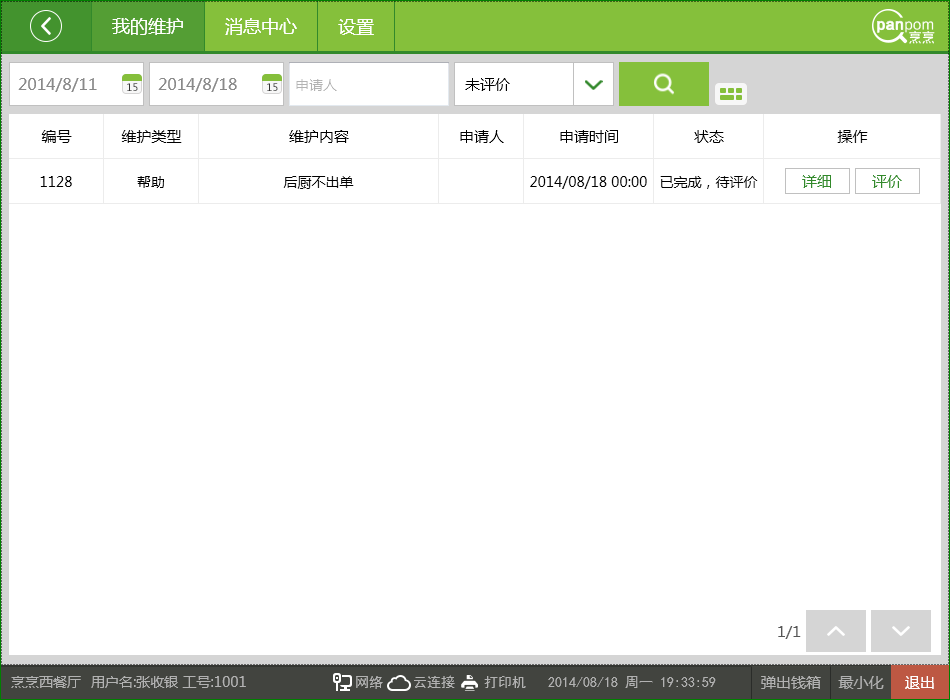Click the back arrow icon

click(x=46, y=26)
